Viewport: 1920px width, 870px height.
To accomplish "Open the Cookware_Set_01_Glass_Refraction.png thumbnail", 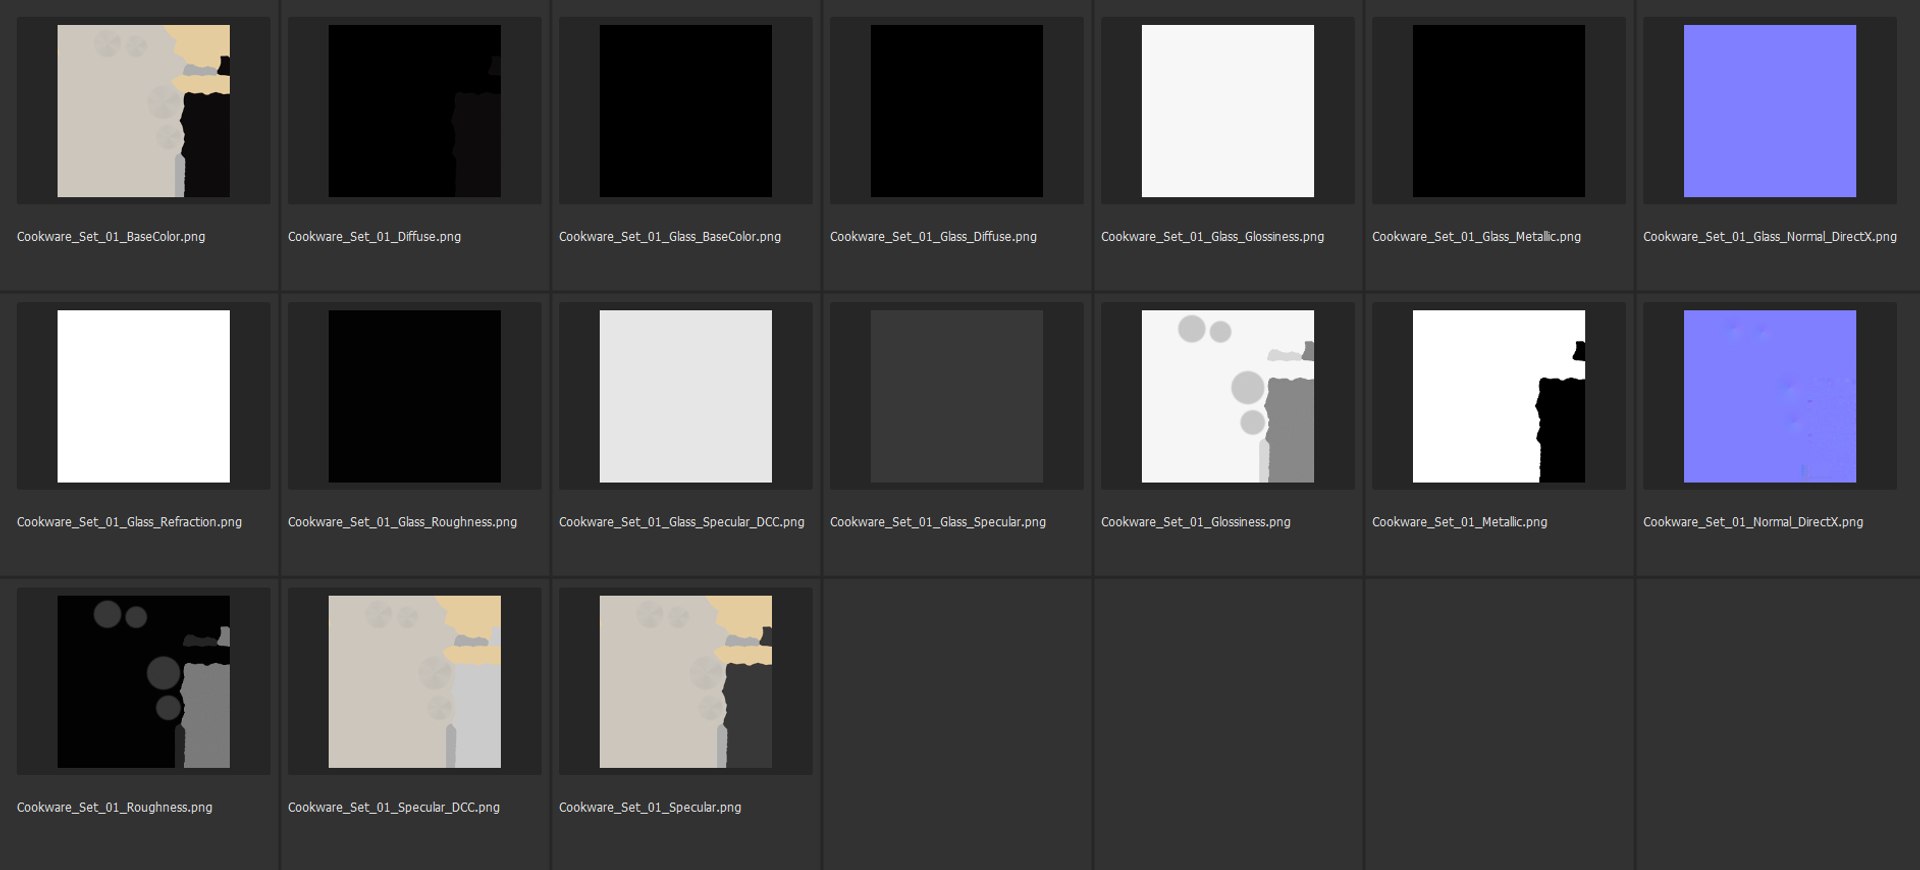I will coord(143,396).
